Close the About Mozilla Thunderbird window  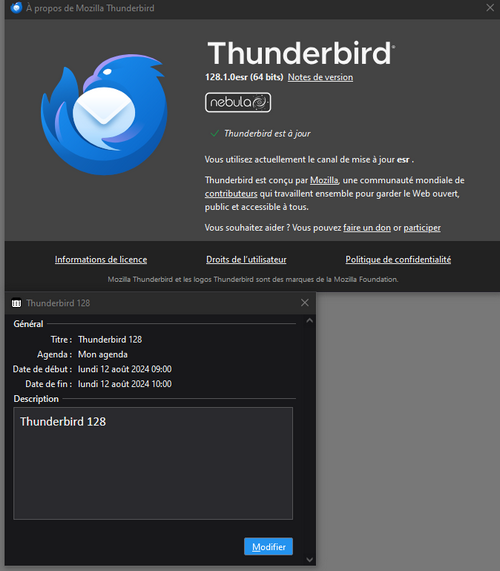(490, 8)
